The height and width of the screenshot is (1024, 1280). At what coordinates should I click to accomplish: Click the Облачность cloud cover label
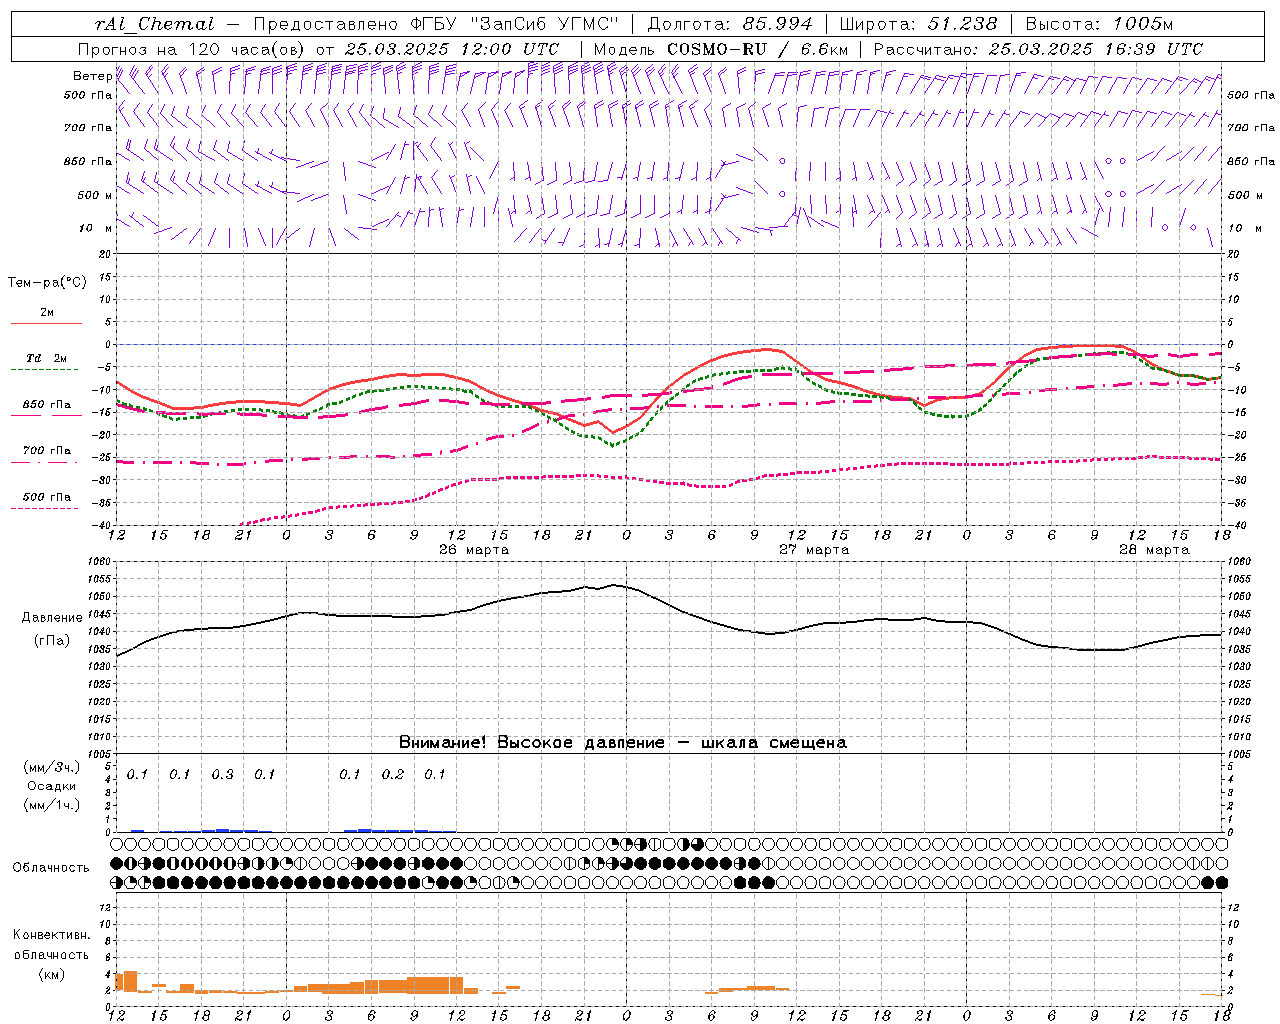pos(51,868)
